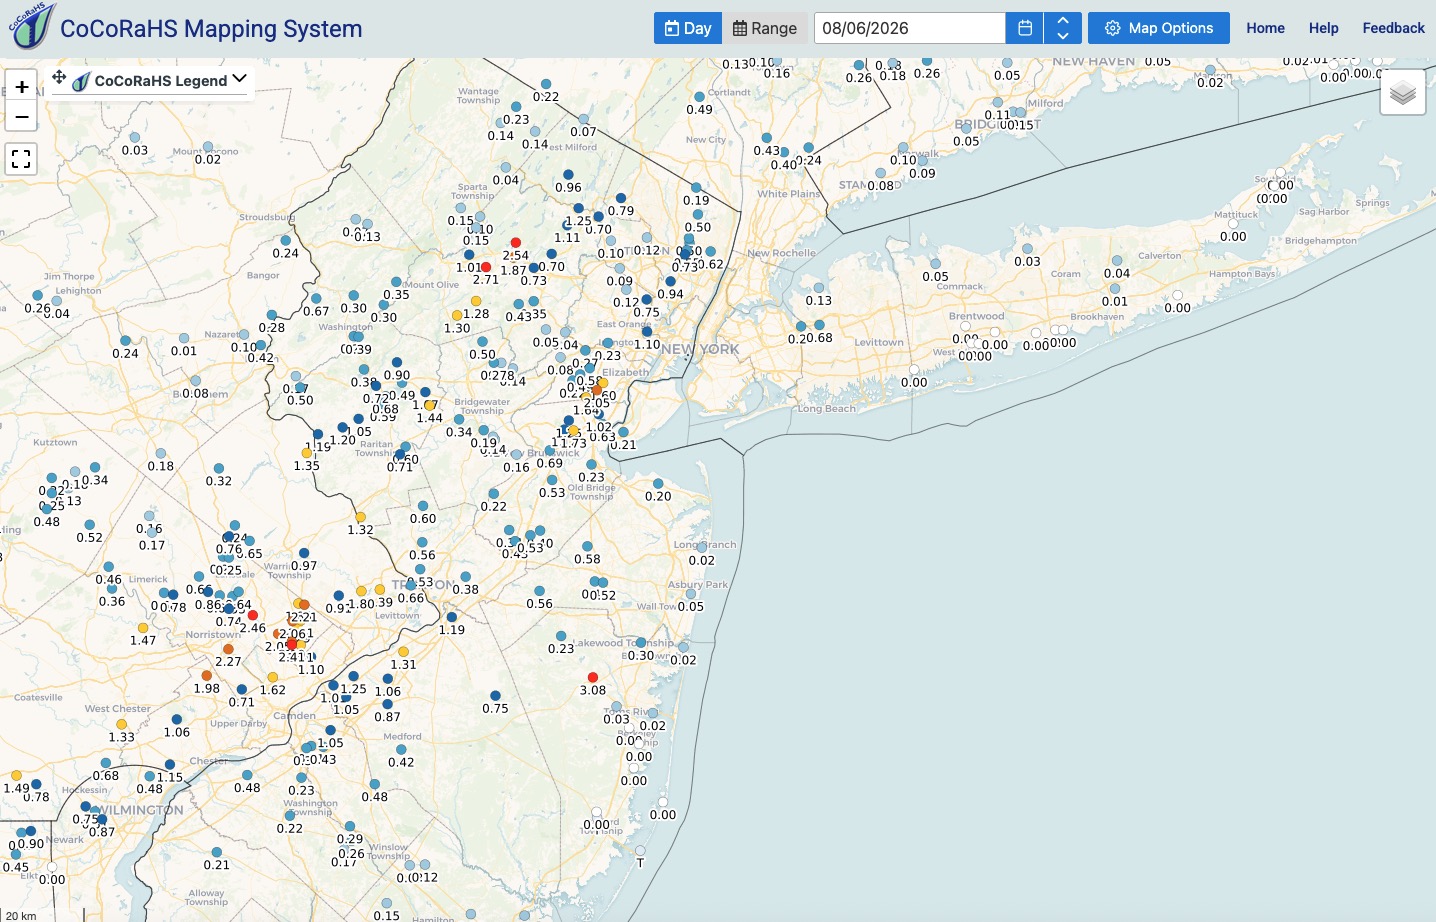Select the 1.20 station marker
This screenshot has height=922, width=1436.
coord(343,427)
